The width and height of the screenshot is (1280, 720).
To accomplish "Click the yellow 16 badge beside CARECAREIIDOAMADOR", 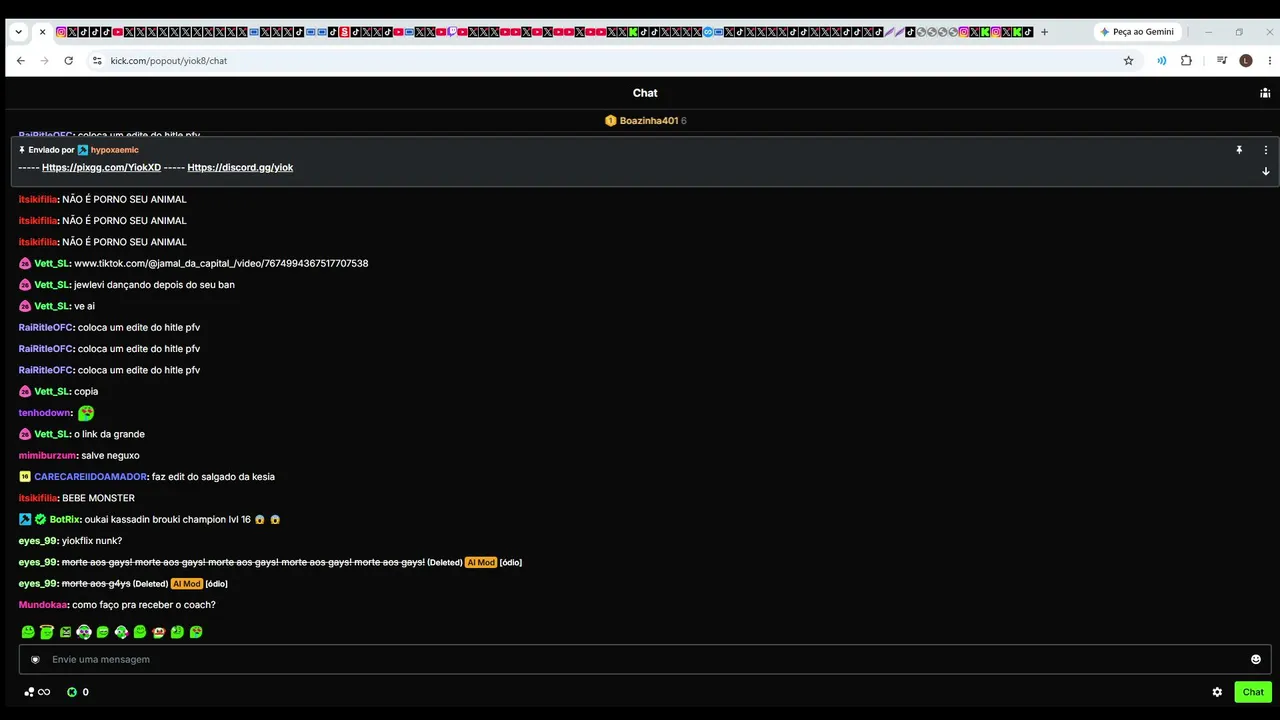I will 25,477.
